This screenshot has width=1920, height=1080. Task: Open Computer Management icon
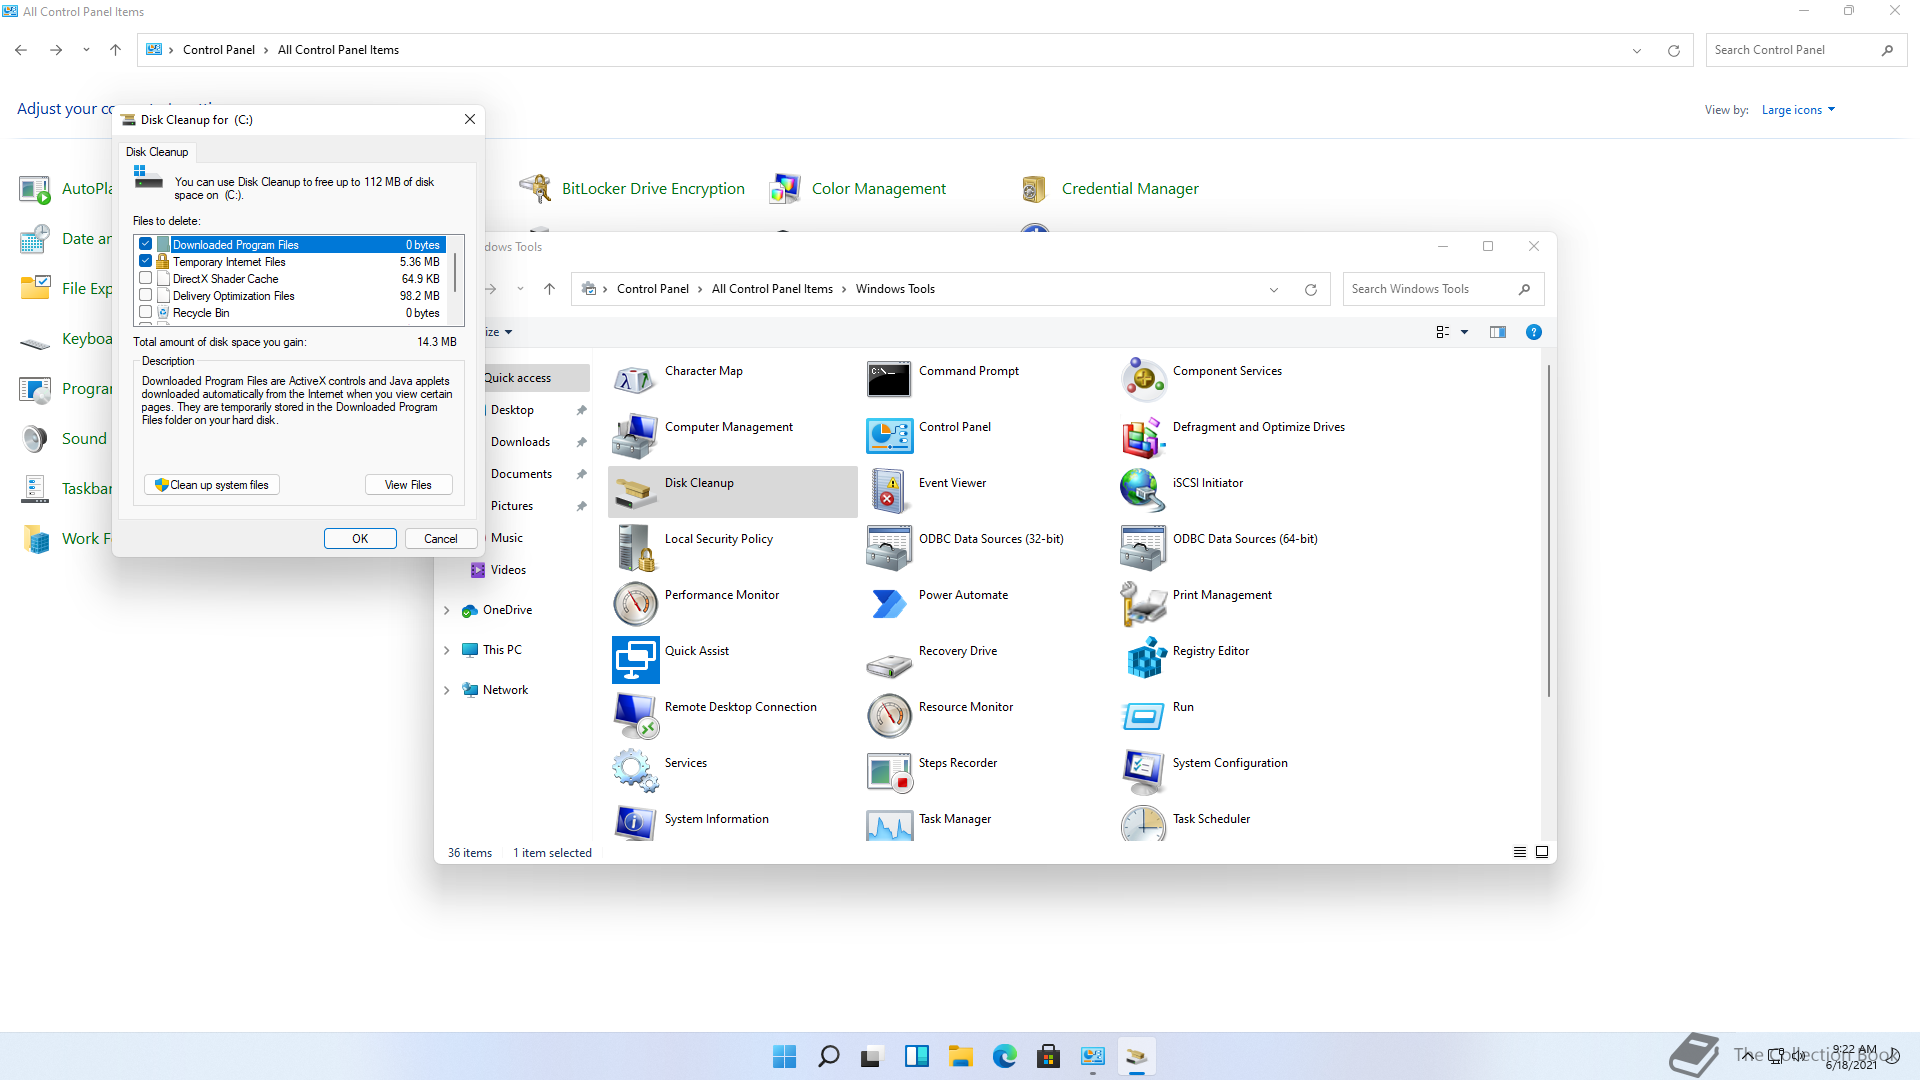(x=635, y=435)
